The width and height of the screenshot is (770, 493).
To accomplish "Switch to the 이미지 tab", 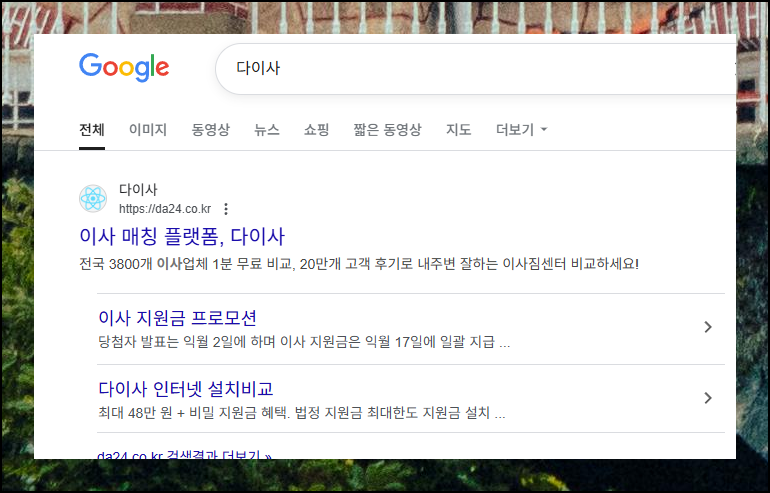I will 148,130.
